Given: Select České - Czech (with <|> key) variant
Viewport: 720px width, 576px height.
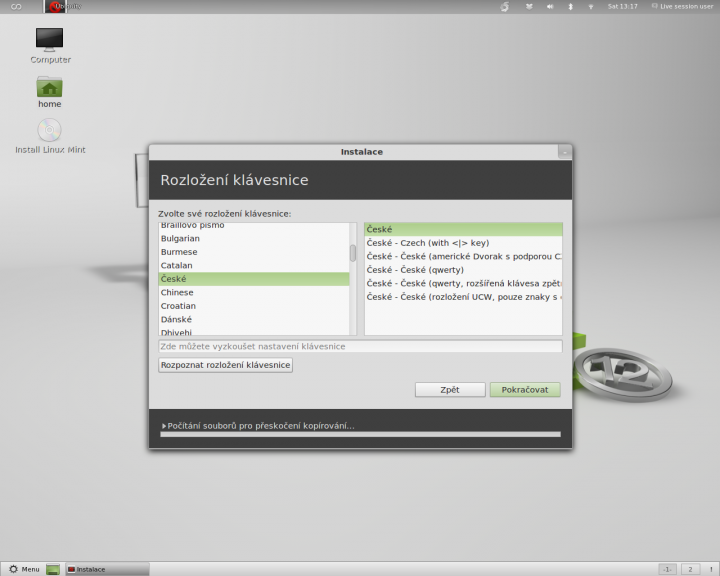Looking at the screenshot, I should click(463, 243).
